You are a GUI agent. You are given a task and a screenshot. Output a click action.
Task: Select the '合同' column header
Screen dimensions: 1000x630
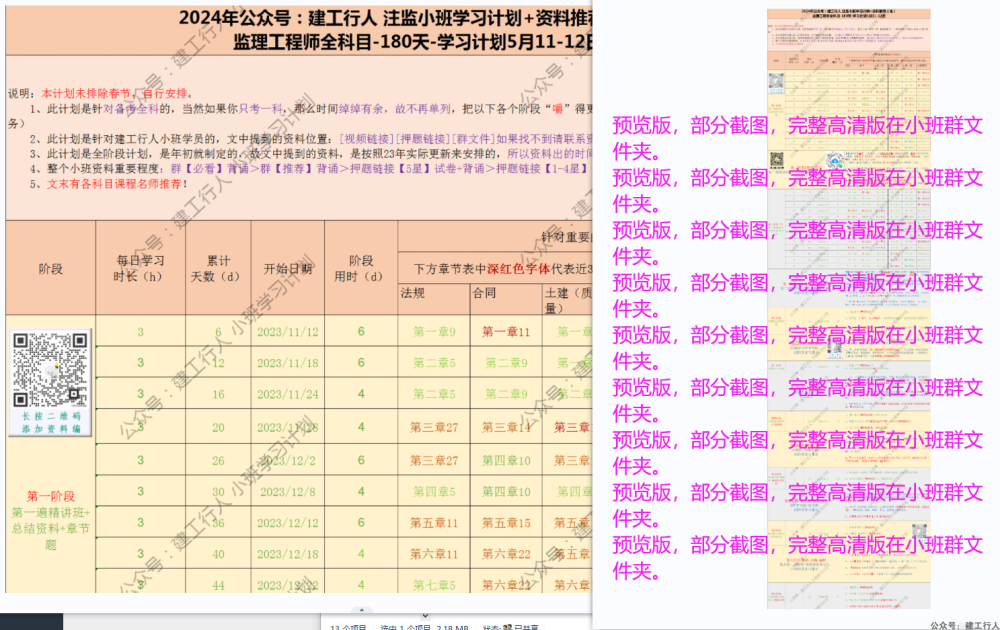pos(506,299)
